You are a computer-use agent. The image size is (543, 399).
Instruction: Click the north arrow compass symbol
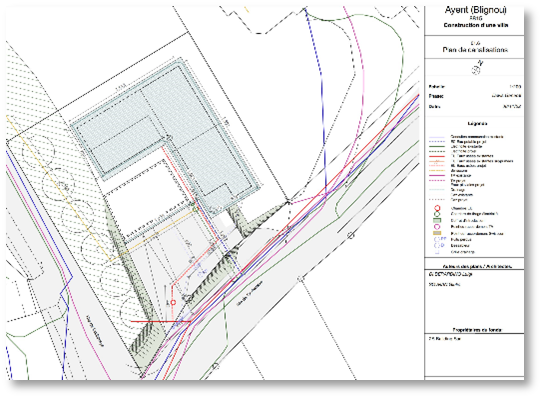(477, 68)
